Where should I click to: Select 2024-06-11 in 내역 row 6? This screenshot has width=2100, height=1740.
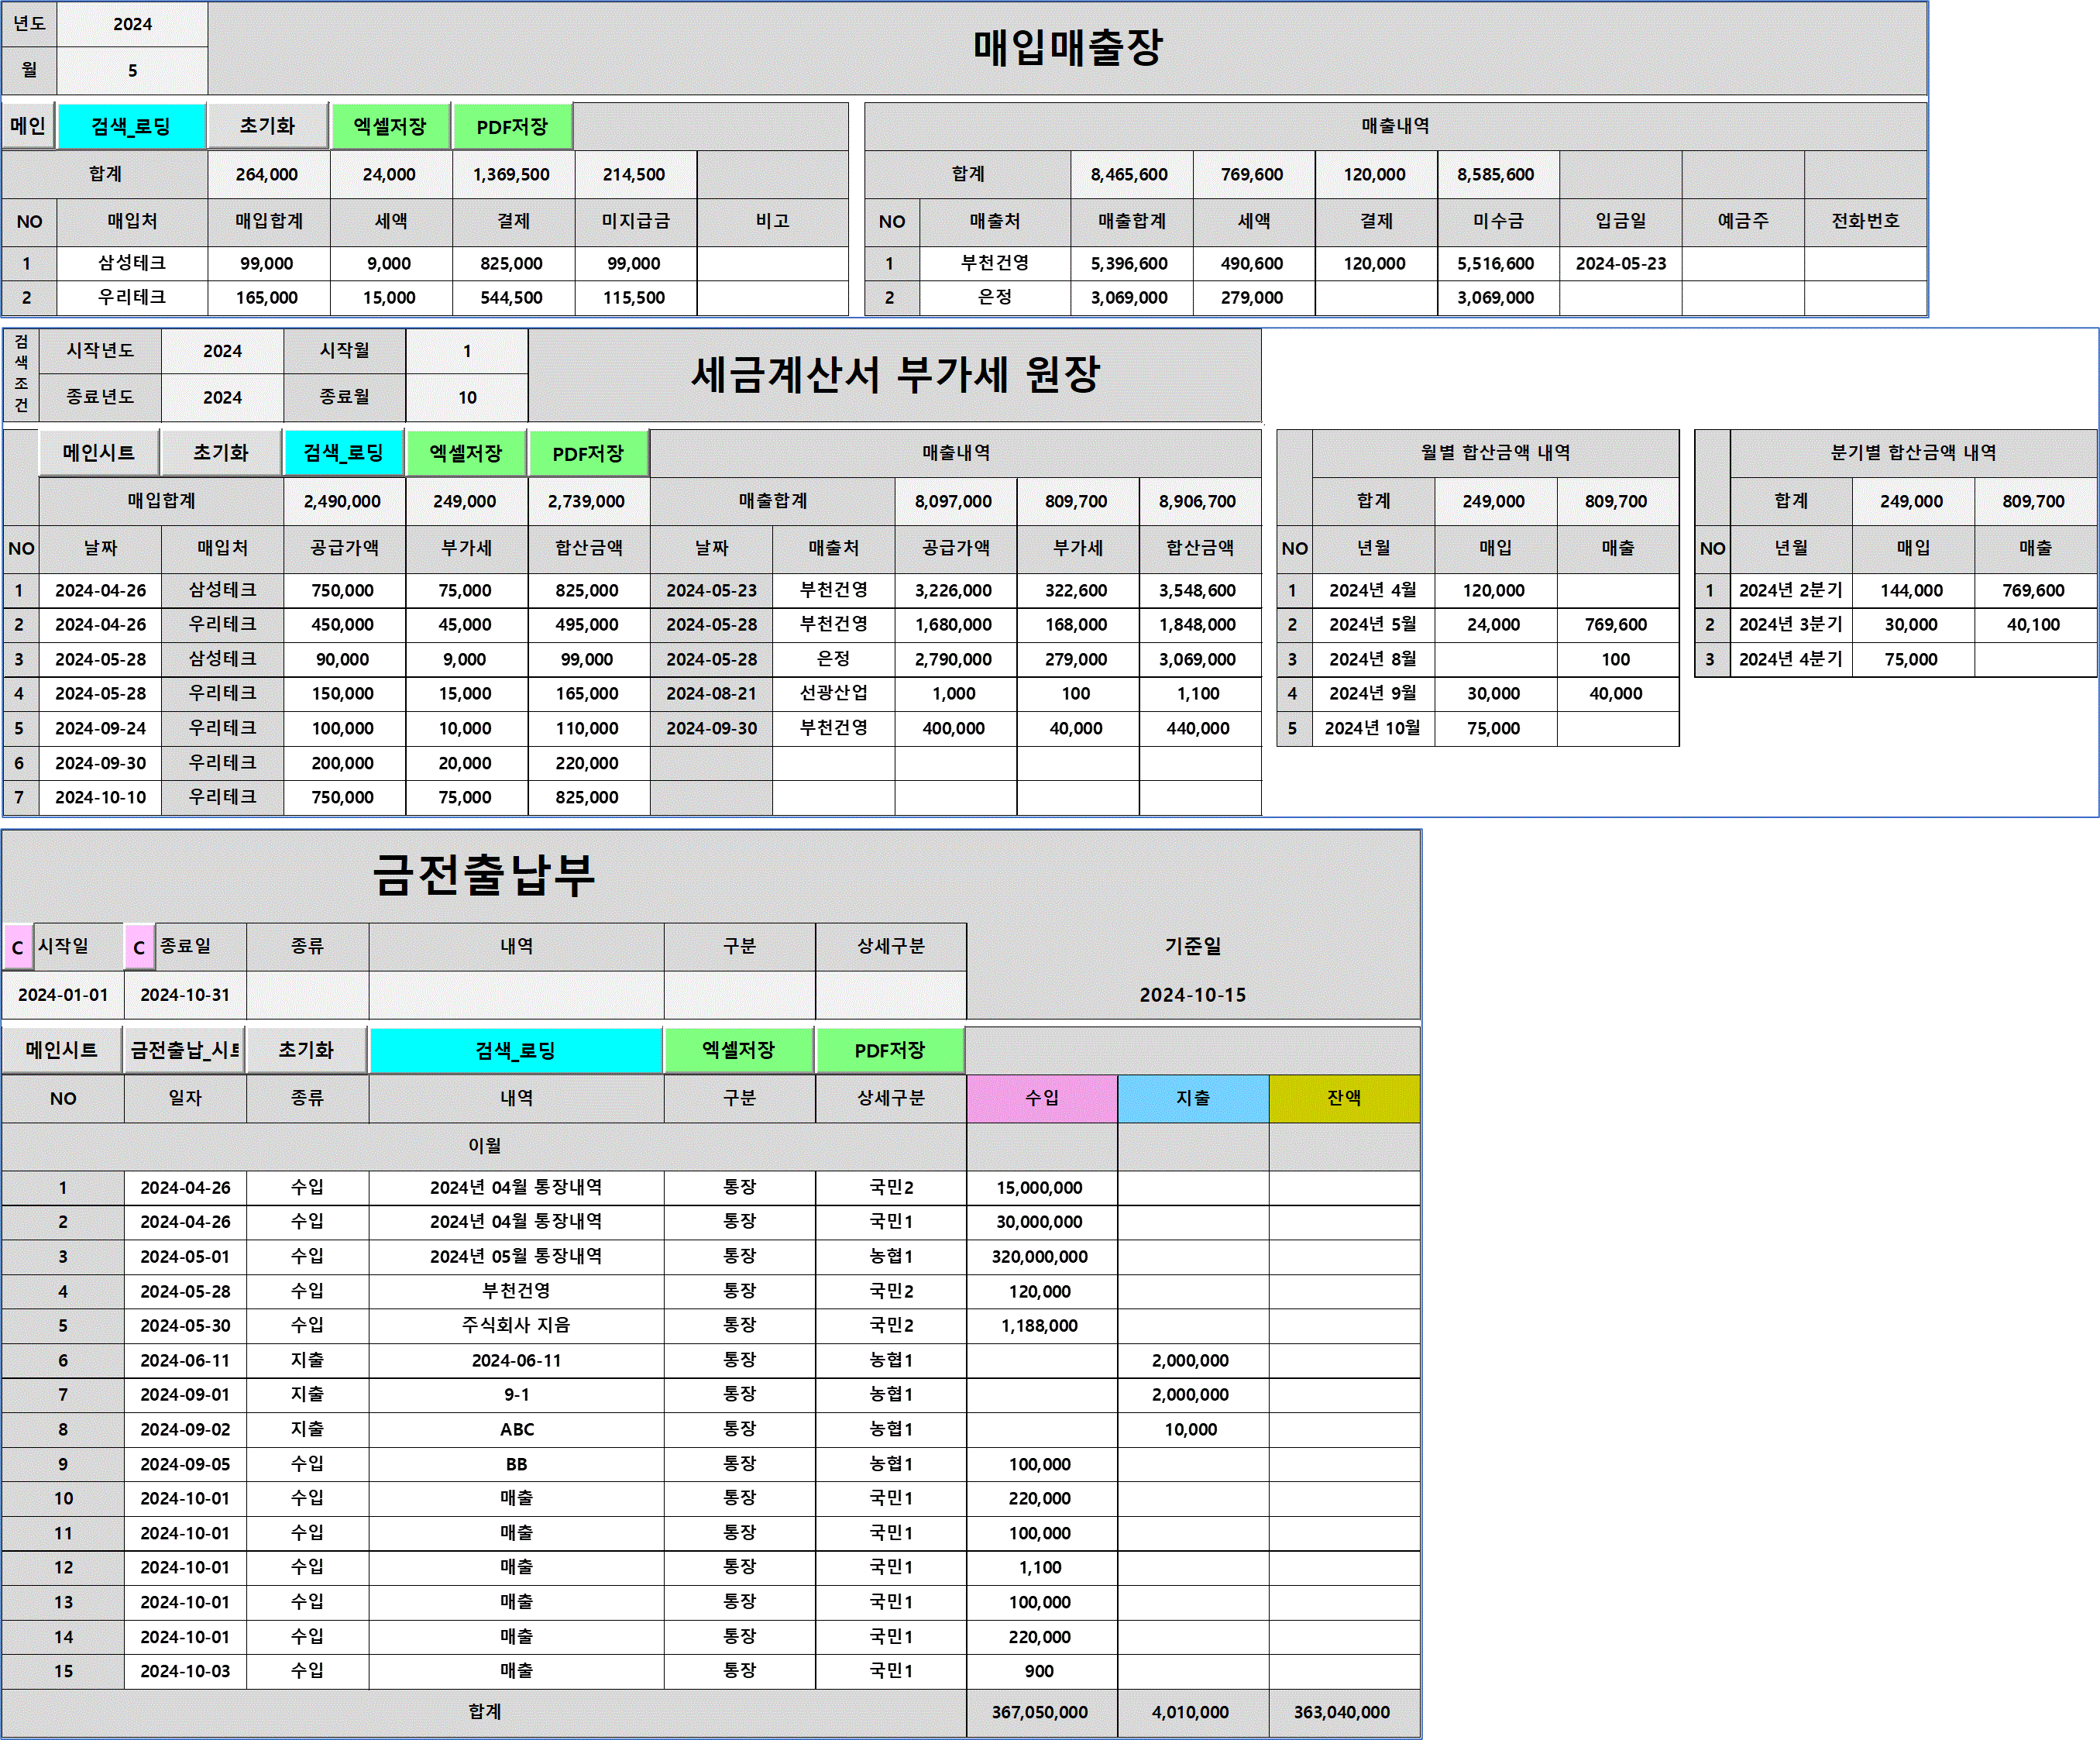[516, 1360]
